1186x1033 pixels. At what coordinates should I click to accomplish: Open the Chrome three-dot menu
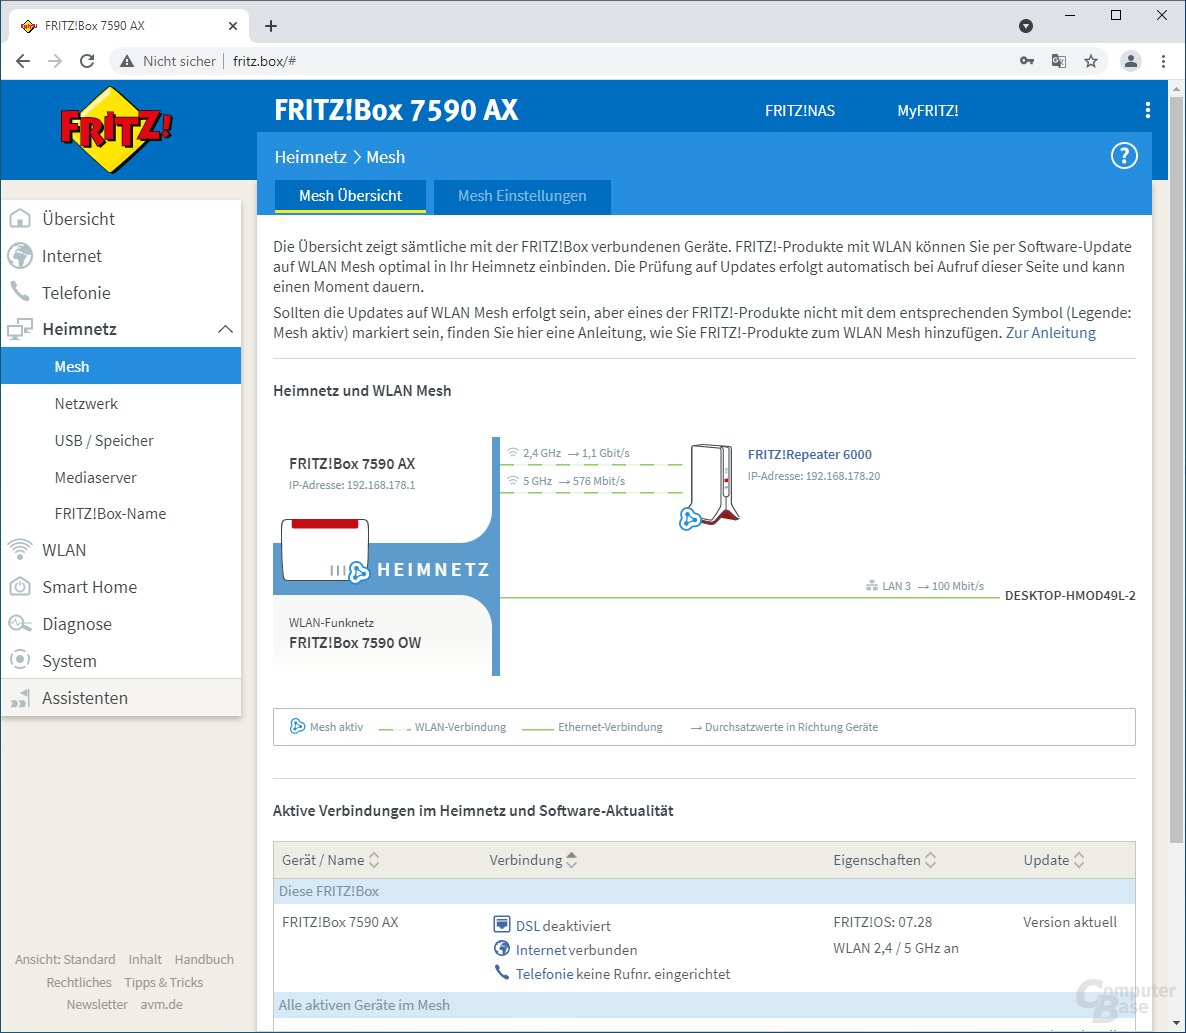tap(1163, 61)
